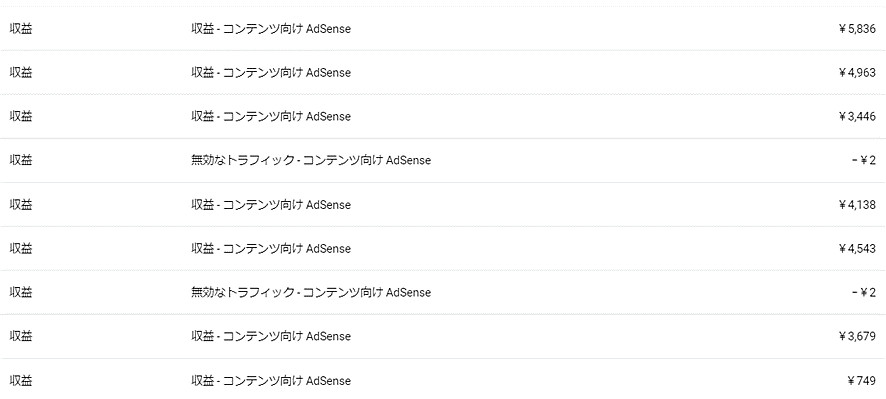
Task: Click the ¥3,446 amount
Action: click(857, 116)
